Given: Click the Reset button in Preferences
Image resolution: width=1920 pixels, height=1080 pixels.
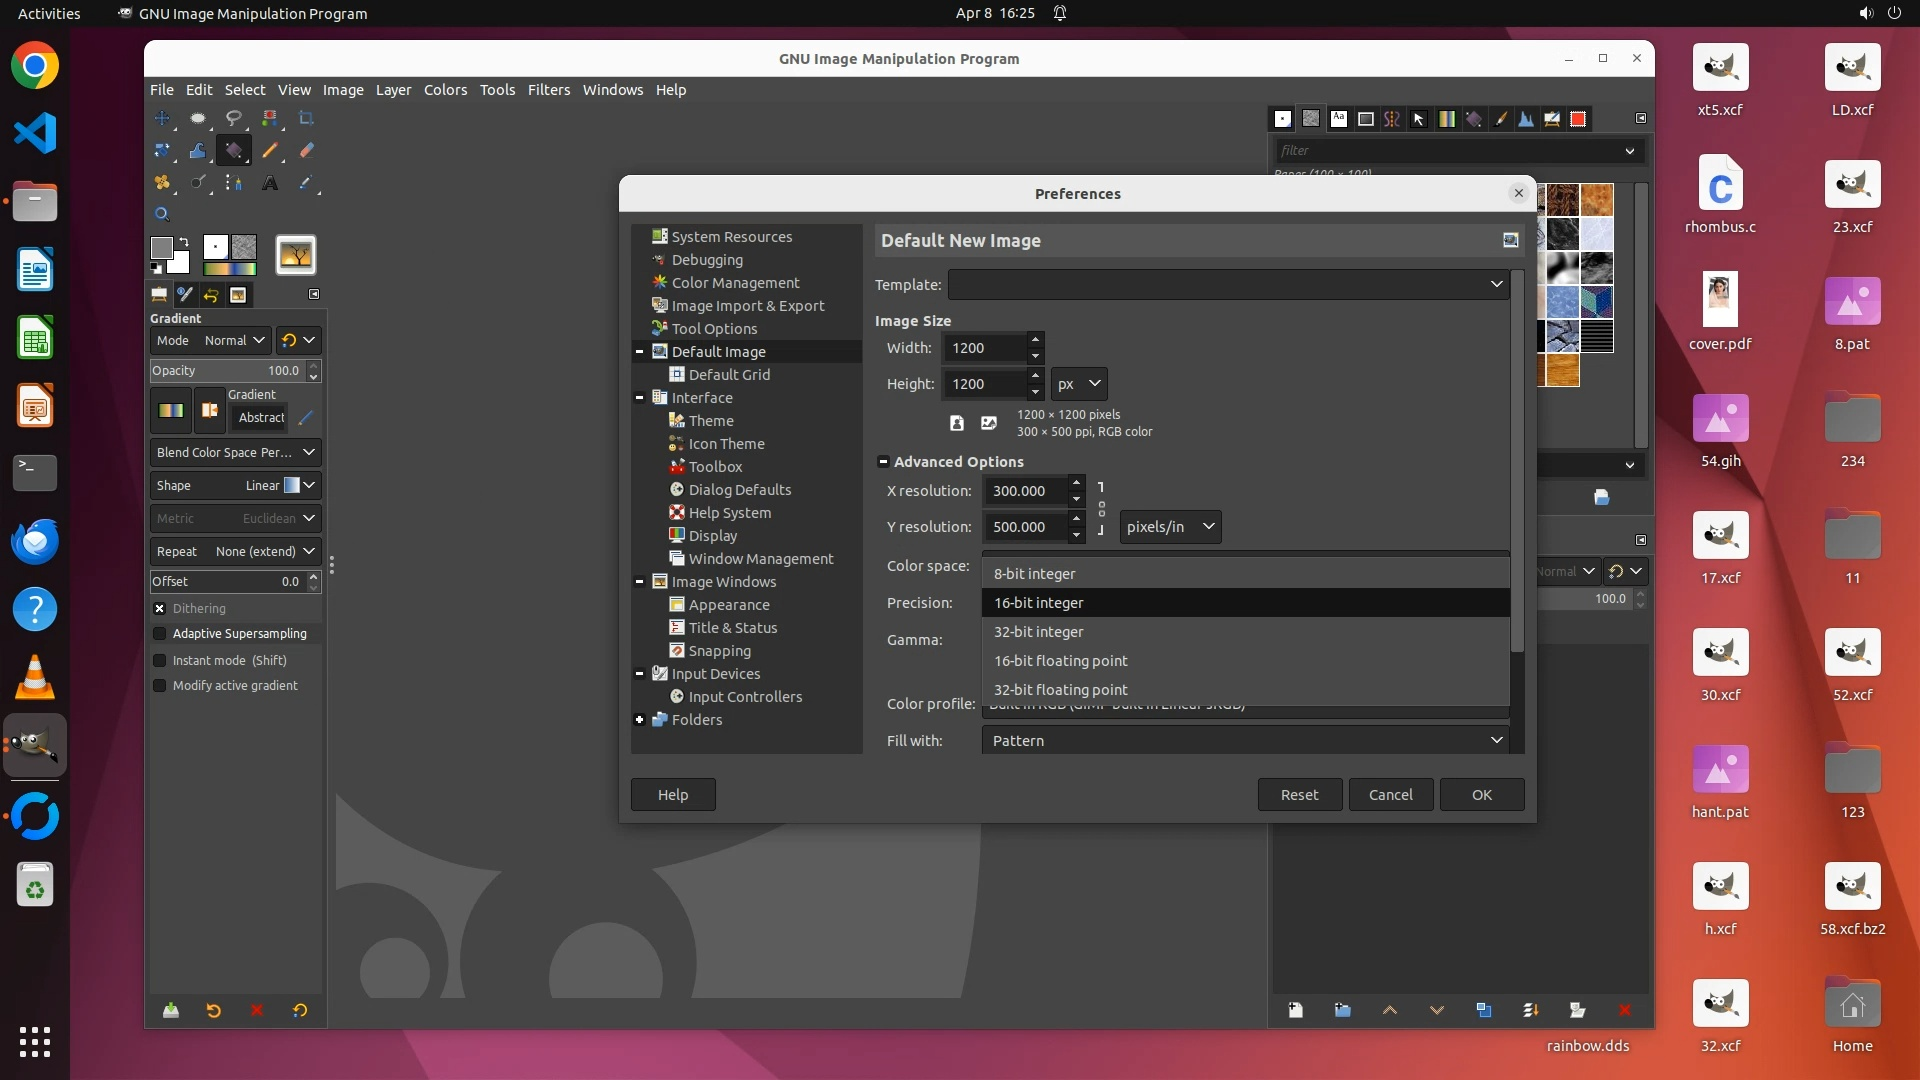Looking at the screenshot, I should click(x=1299, y=794).
